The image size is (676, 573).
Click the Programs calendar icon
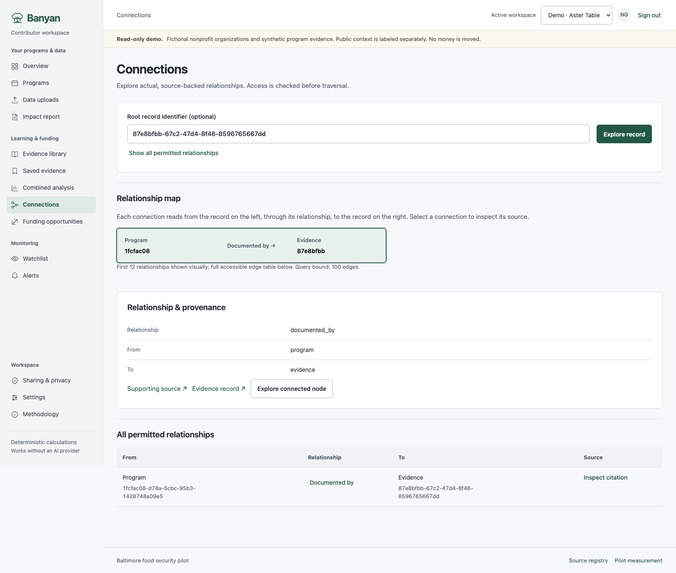click(15, 83)
